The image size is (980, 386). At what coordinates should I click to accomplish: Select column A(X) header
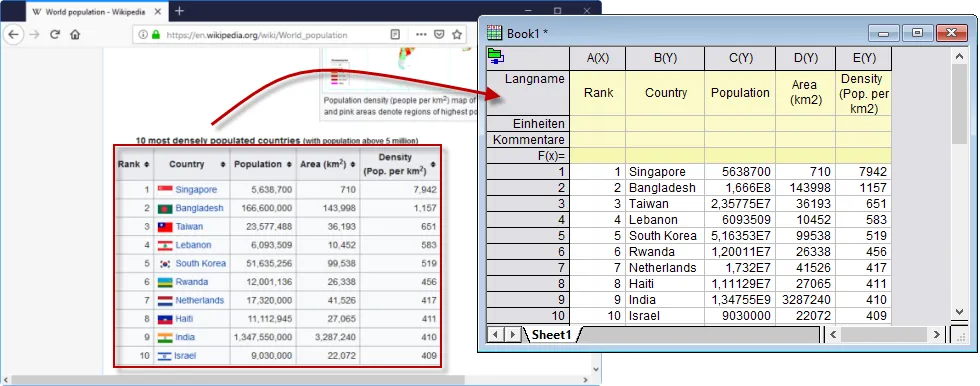click(x=598, y=58)
